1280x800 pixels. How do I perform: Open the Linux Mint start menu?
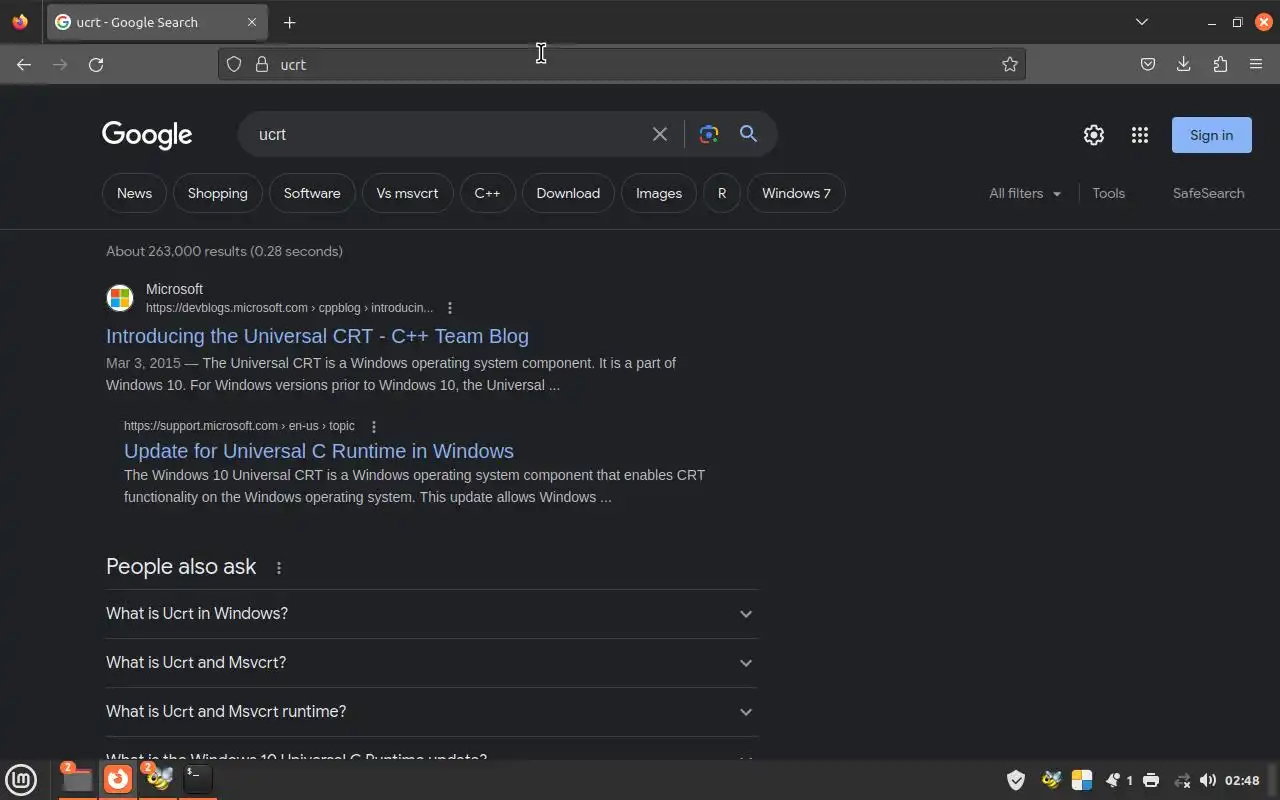click(21, 779)
